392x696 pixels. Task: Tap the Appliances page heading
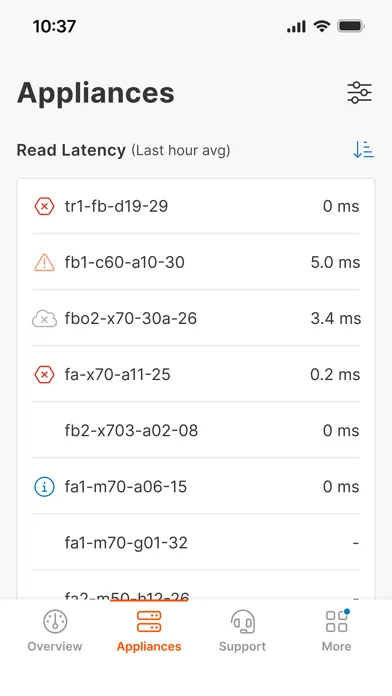tap(96, 93)
